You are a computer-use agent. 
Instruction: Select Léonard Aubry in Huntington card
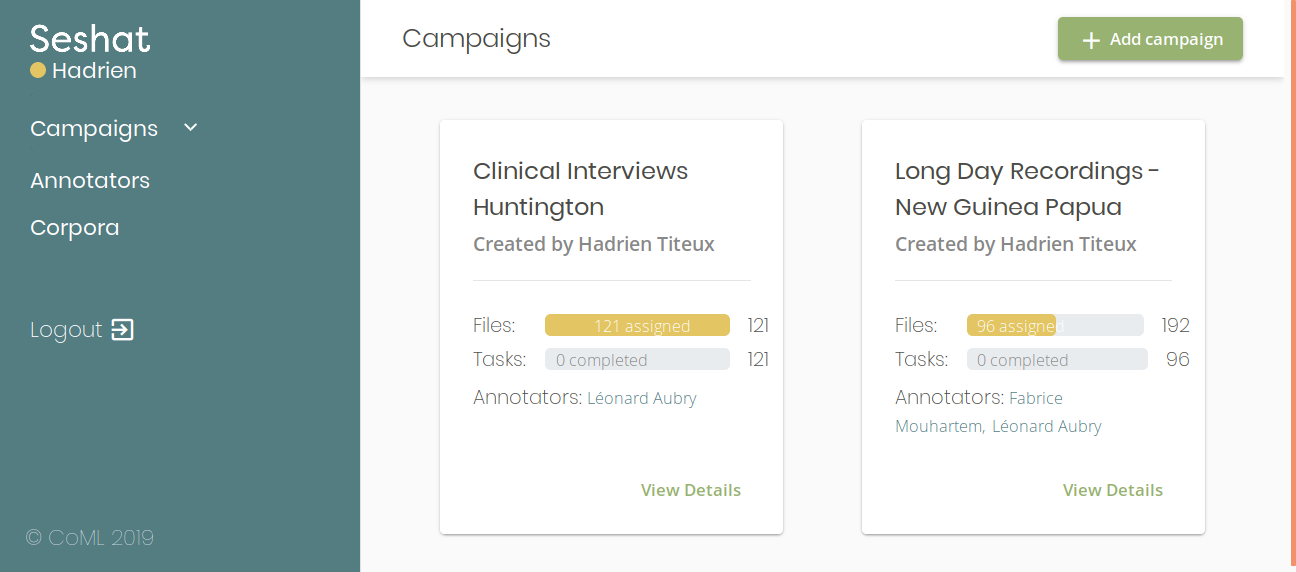click(641, 399)
